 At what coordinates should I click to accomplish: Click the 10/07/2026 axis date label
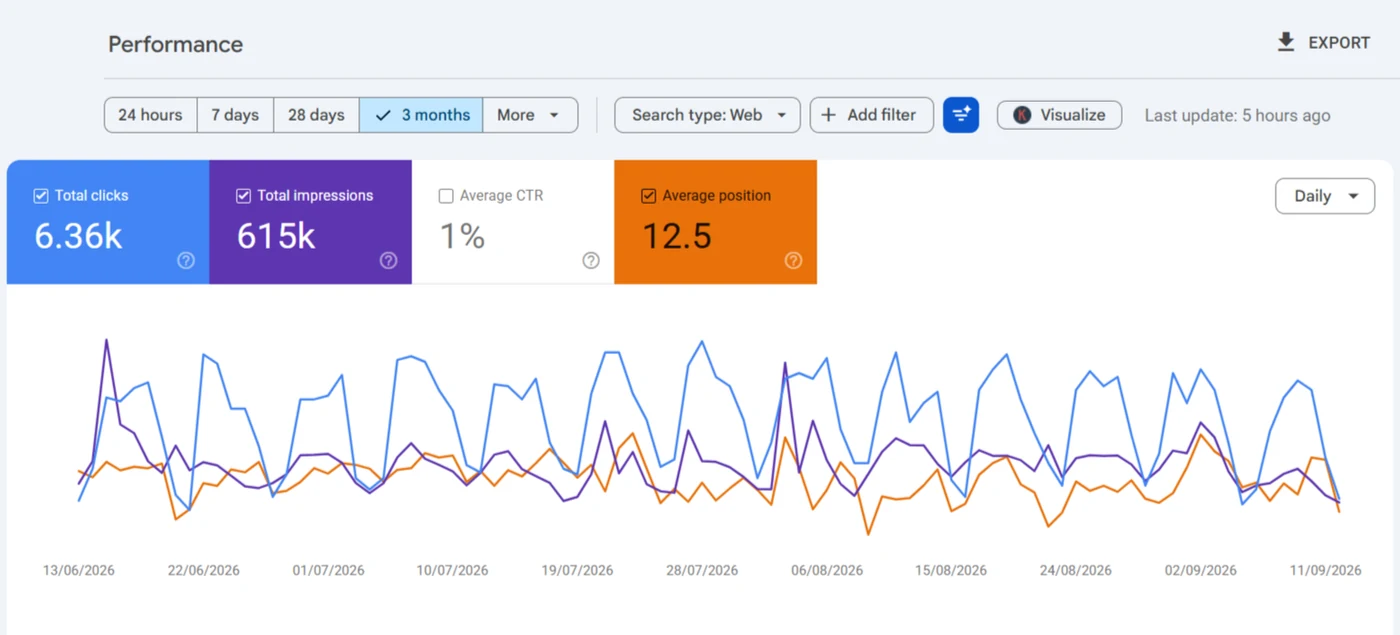click(x=452, y=570)
